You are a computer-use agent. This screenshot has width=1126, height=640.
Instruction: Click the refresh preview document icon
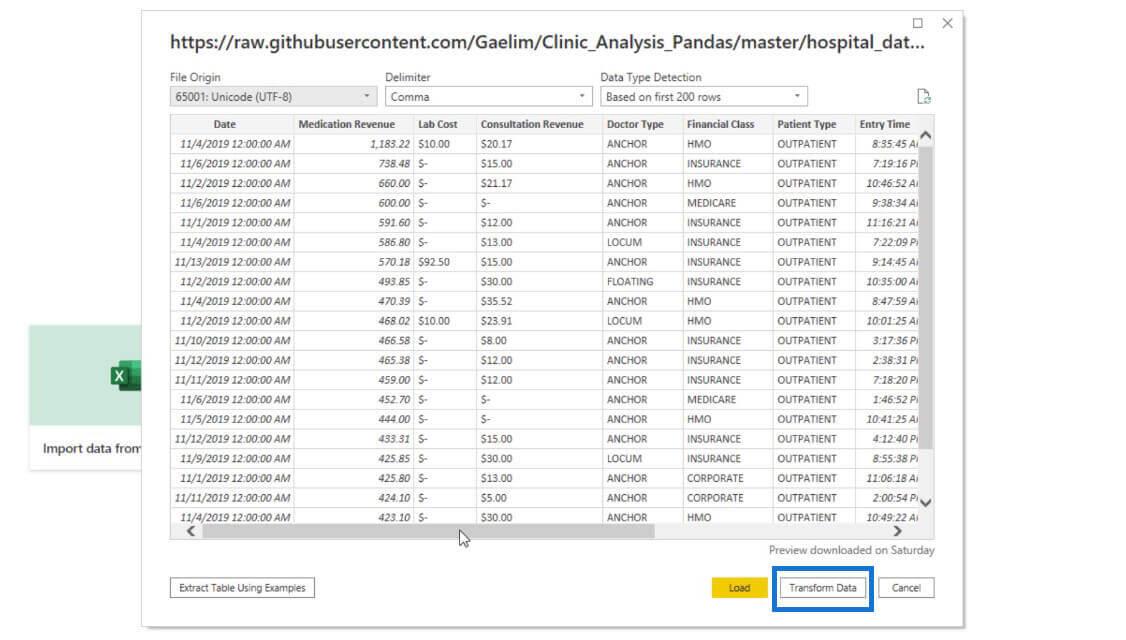click(x=923, y=96)
